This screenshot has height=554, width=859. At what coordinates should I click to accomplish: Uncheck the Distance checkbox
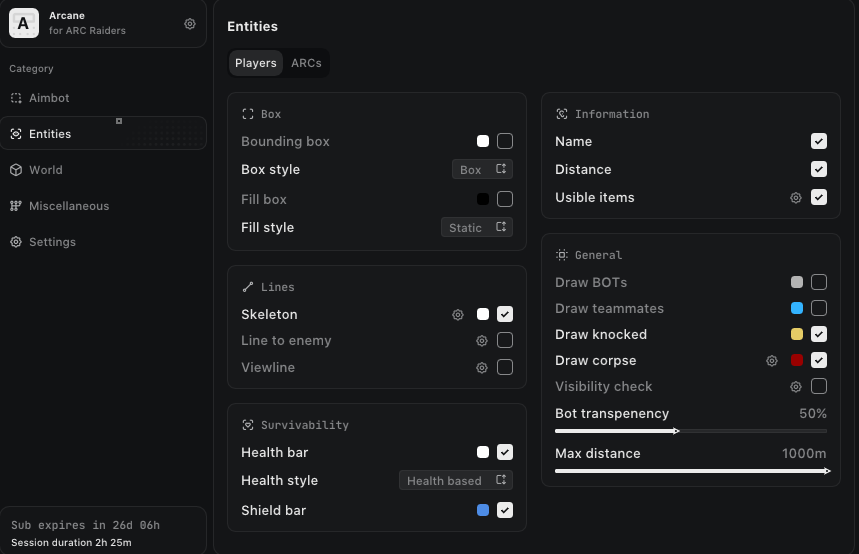pos(819,170)
